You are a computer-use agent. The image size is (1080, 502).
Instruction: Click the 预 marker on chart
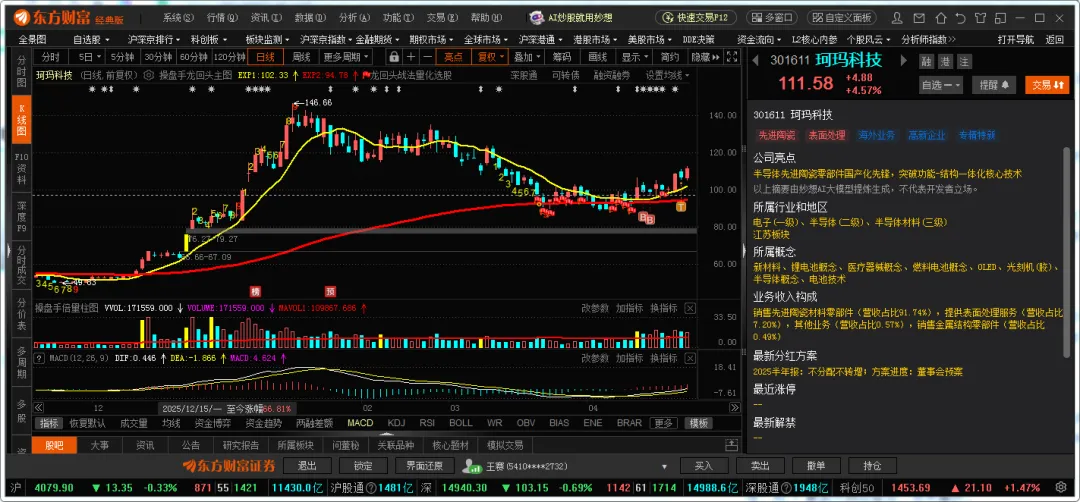coord(331,290)
